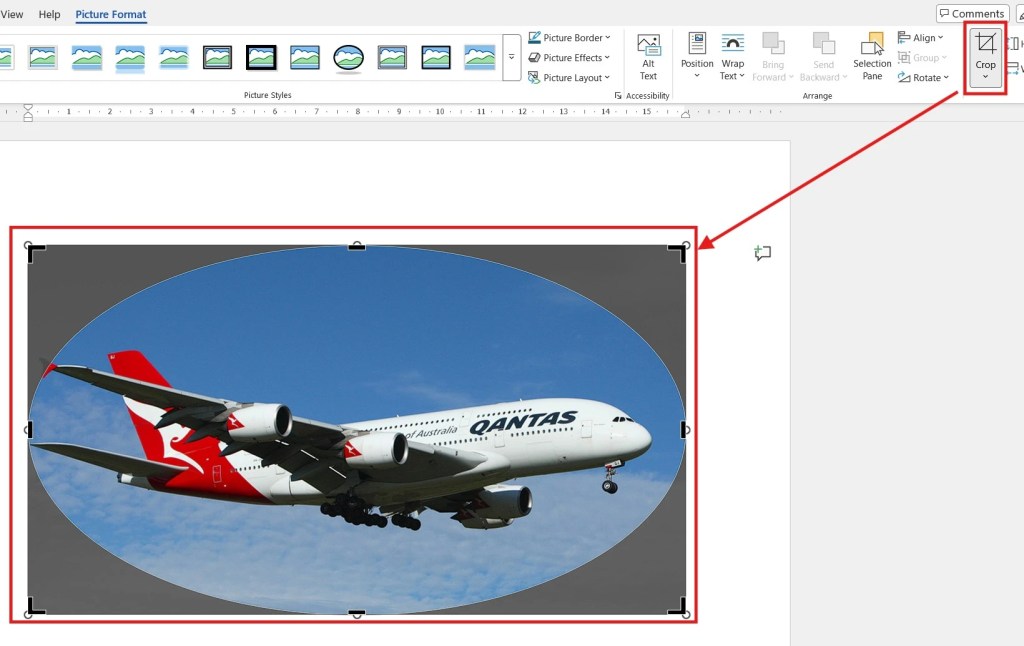The image size is (1024, 646).
Task: Open the Alt Text pane
Action: point(648,57)
